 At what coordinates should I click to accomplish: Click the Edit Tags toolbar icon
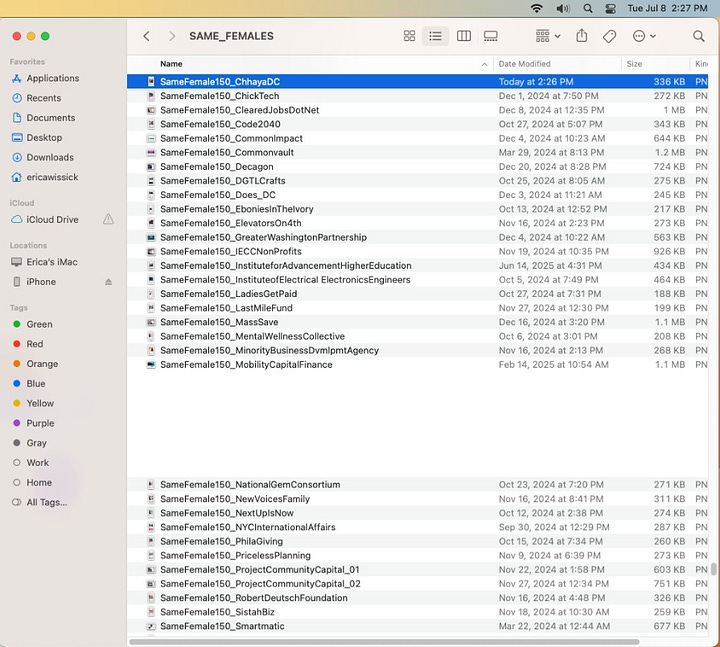coord(609,36)
